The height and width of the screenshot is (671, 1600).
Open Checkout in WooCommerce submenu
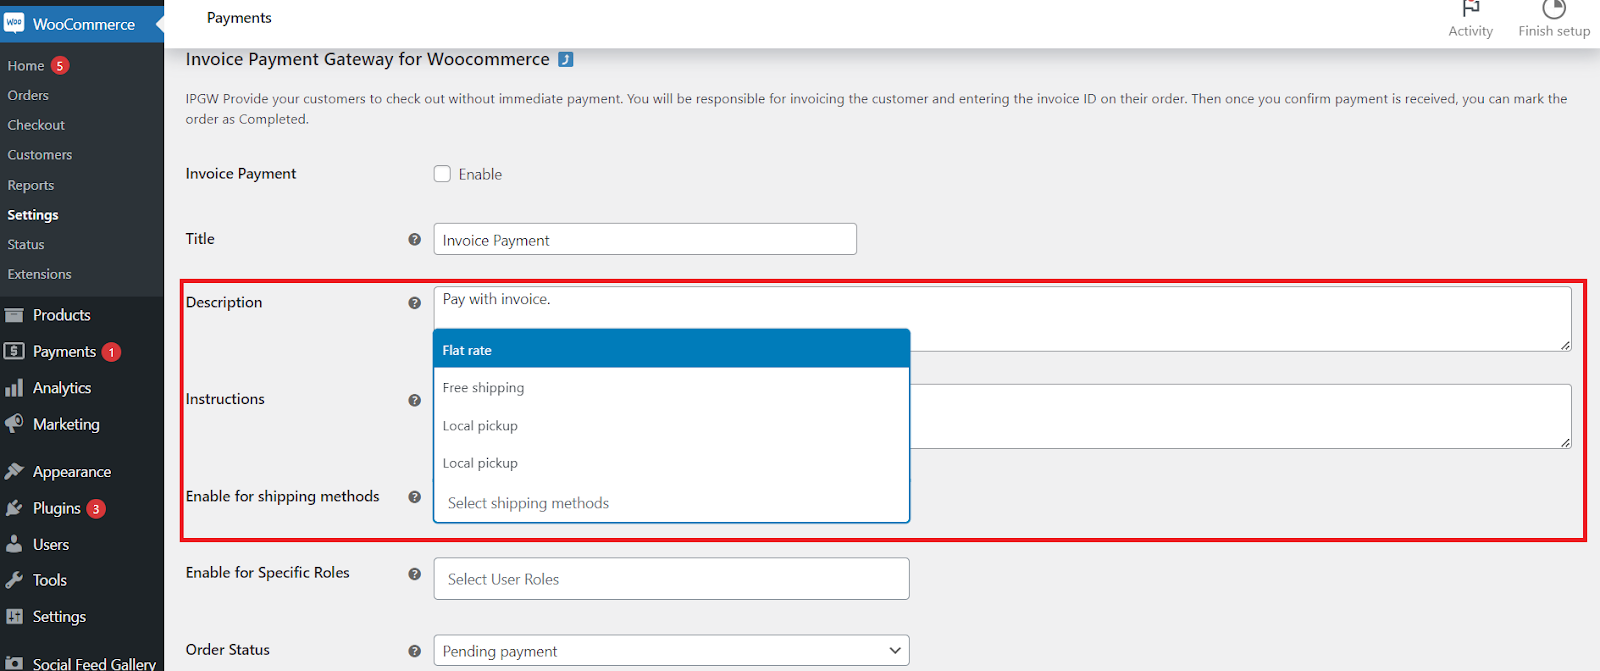tap(36, 125)
